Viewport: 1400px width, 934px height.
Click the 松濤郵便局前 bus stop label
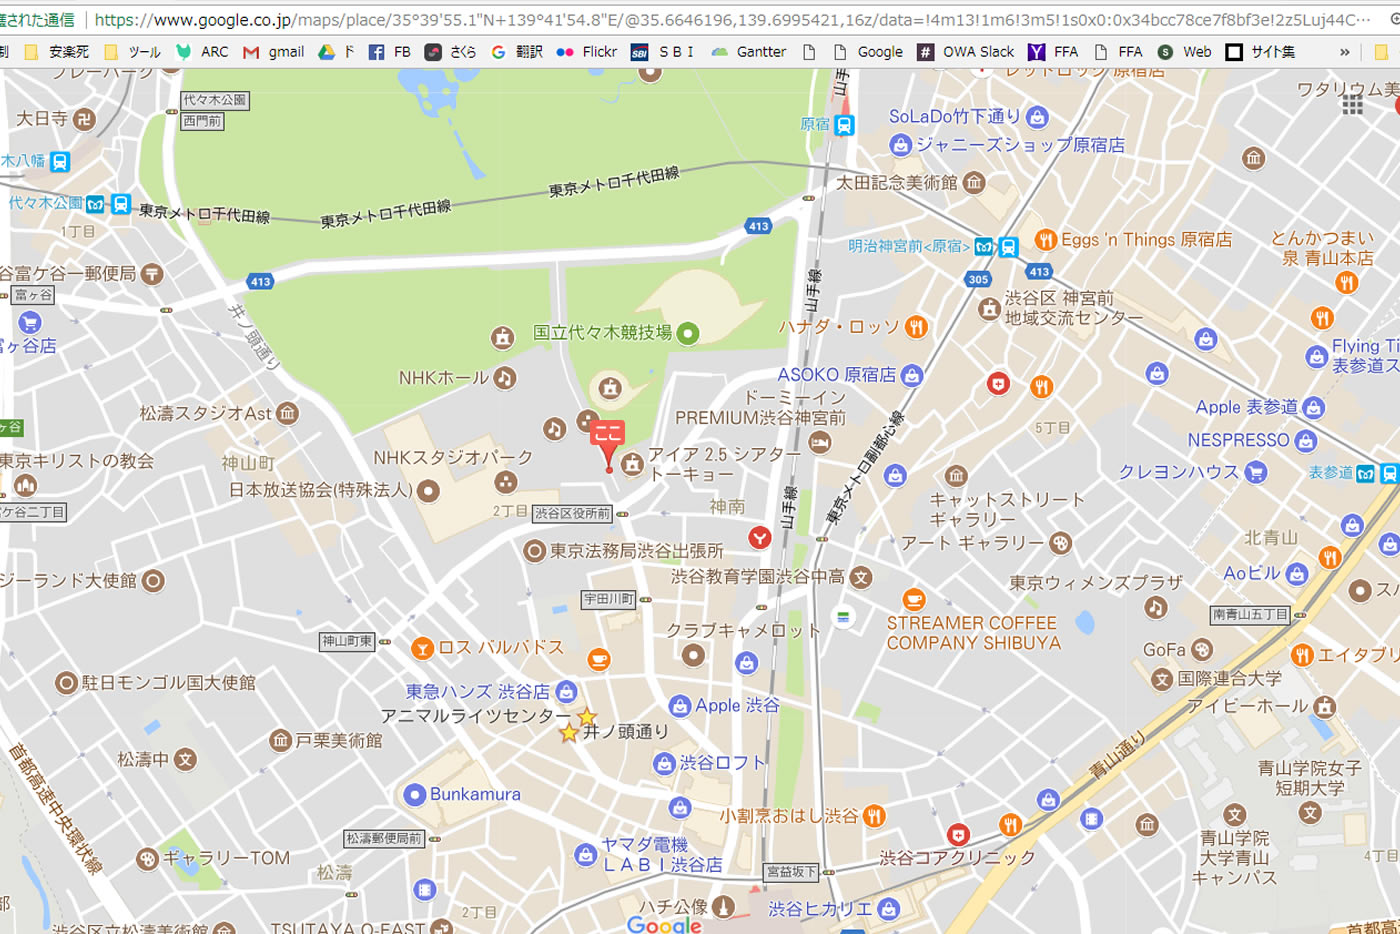pyautogui.click(x=384, y=839)
